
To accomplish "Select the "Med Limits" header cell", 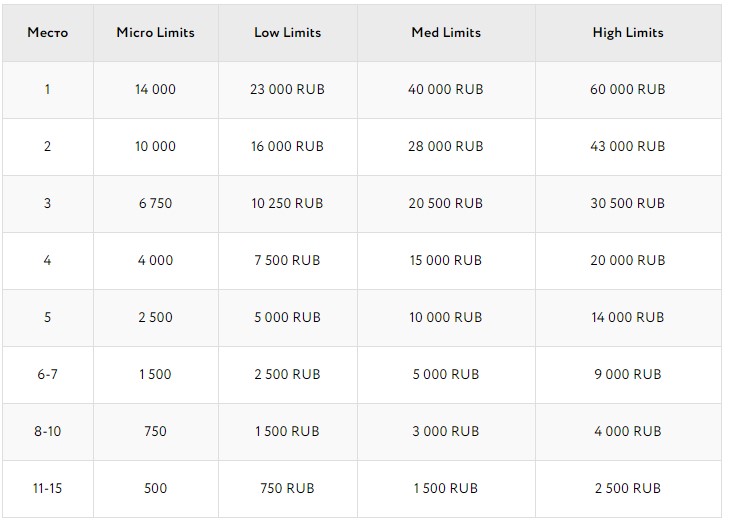I will pos(446,32).
